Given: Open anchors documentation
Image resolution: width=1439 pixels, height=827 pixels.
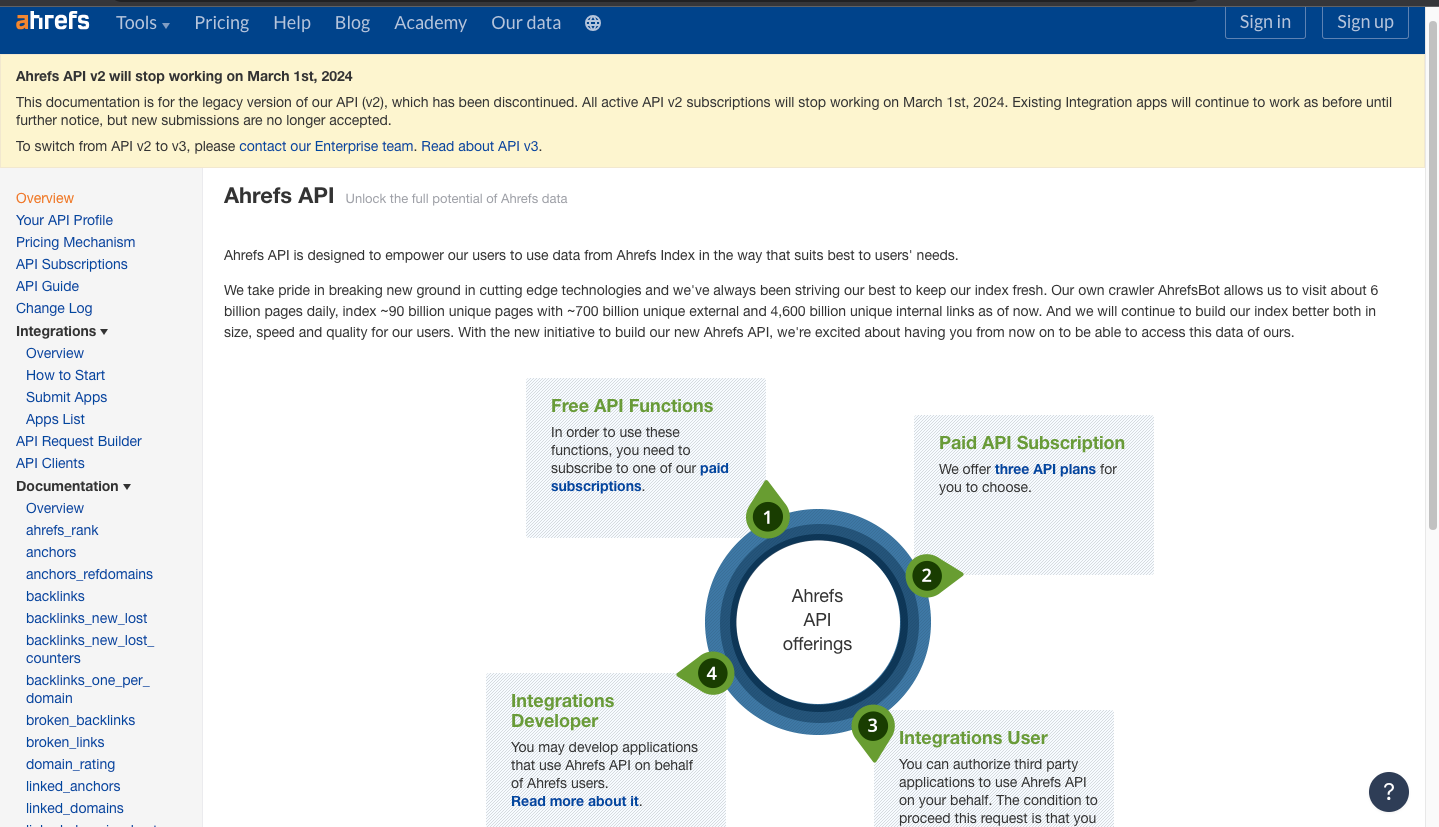Looking at the screenshot, I should click(x=51, y=552).
